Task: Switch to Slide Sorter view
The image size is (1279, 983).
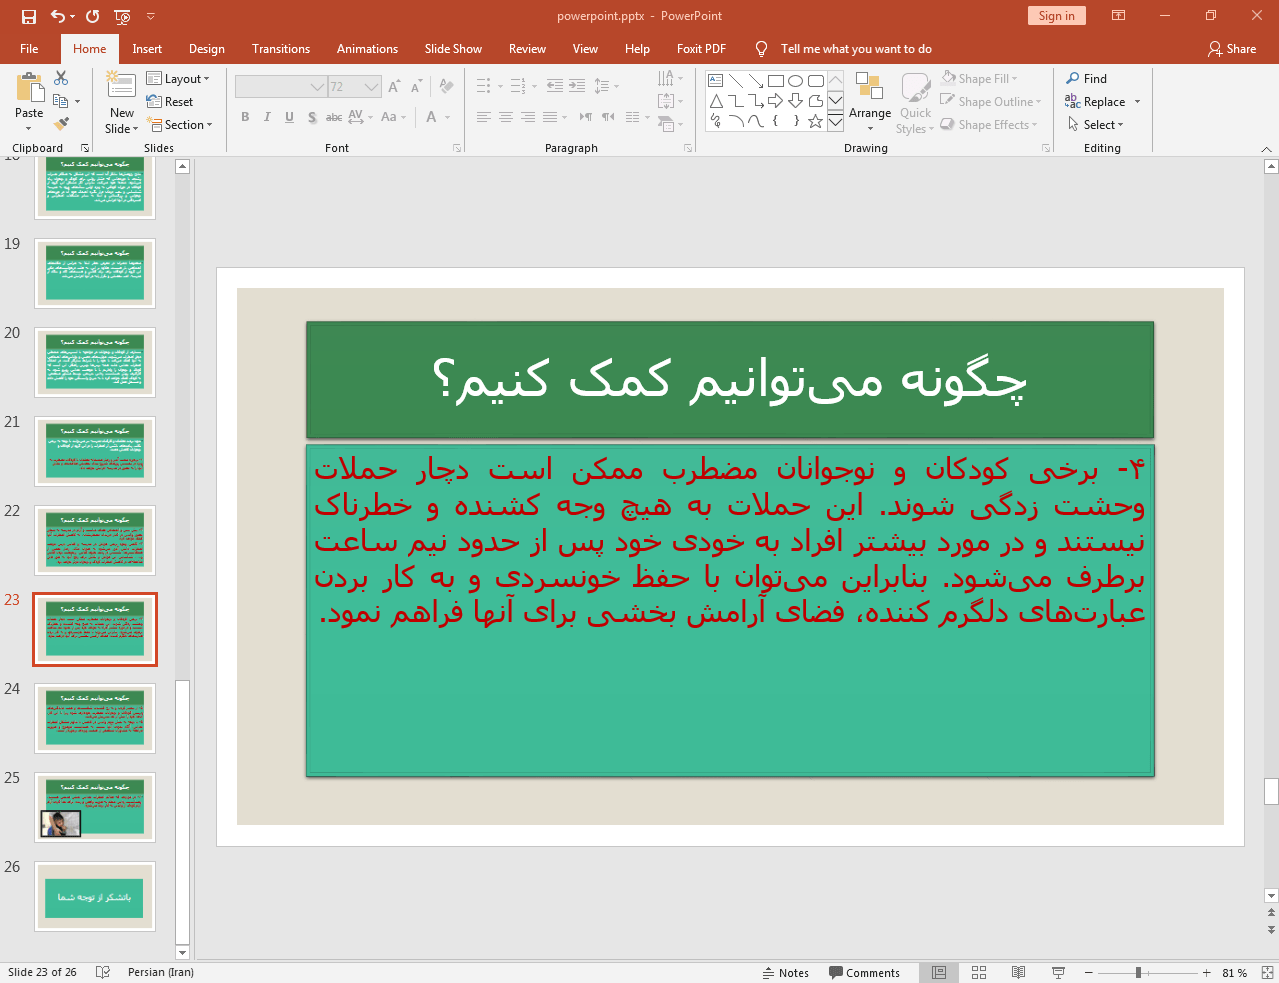Action: [979, 972]
